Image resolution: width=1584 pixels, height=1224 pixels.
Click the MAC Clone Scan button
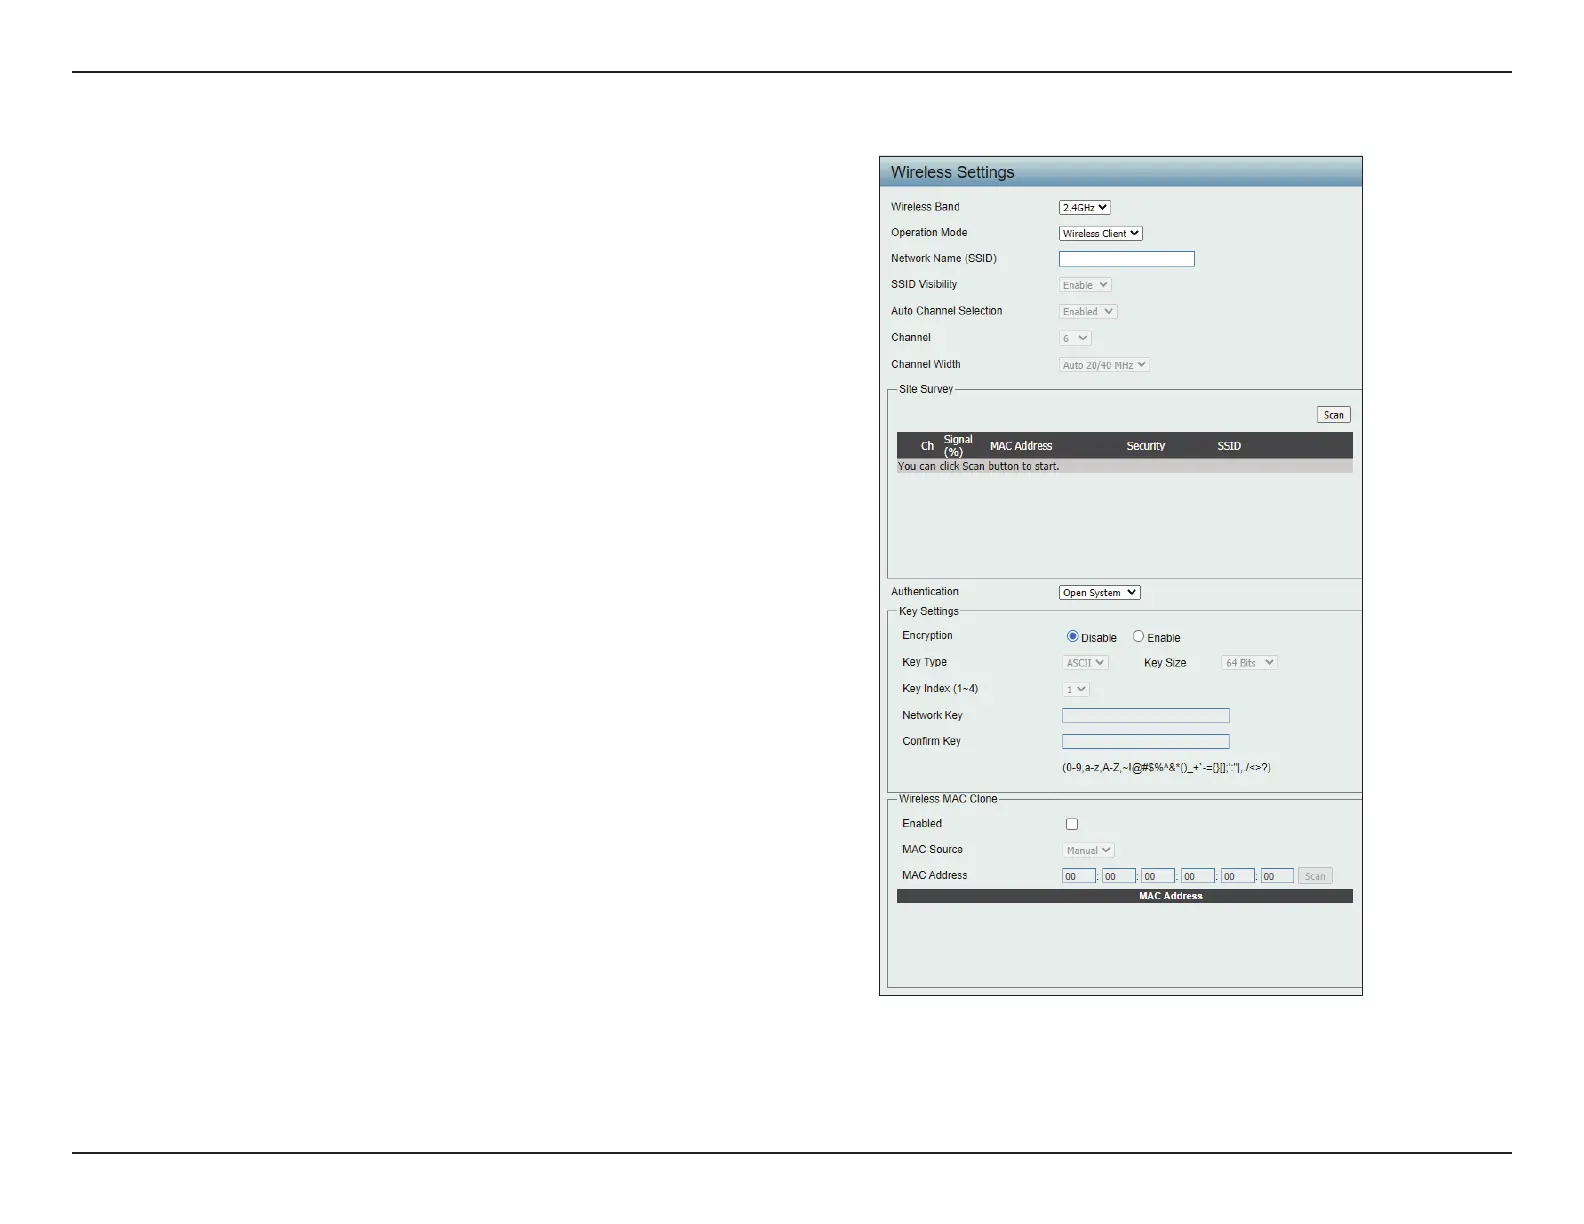coord(1315,877)
